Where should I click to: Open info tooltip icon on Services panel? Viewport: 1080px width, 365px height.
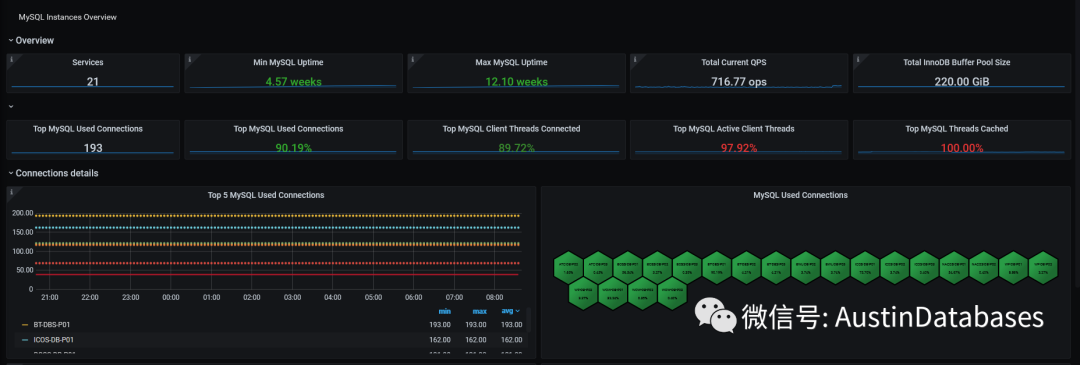click(11, 60)
